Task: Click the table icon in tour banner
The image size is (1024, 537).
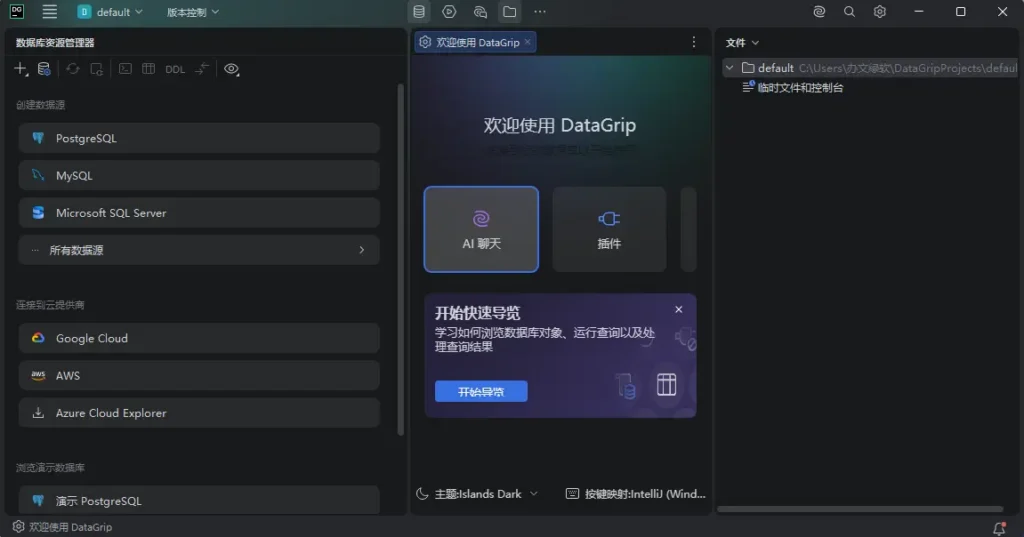Action: (666, 384)
